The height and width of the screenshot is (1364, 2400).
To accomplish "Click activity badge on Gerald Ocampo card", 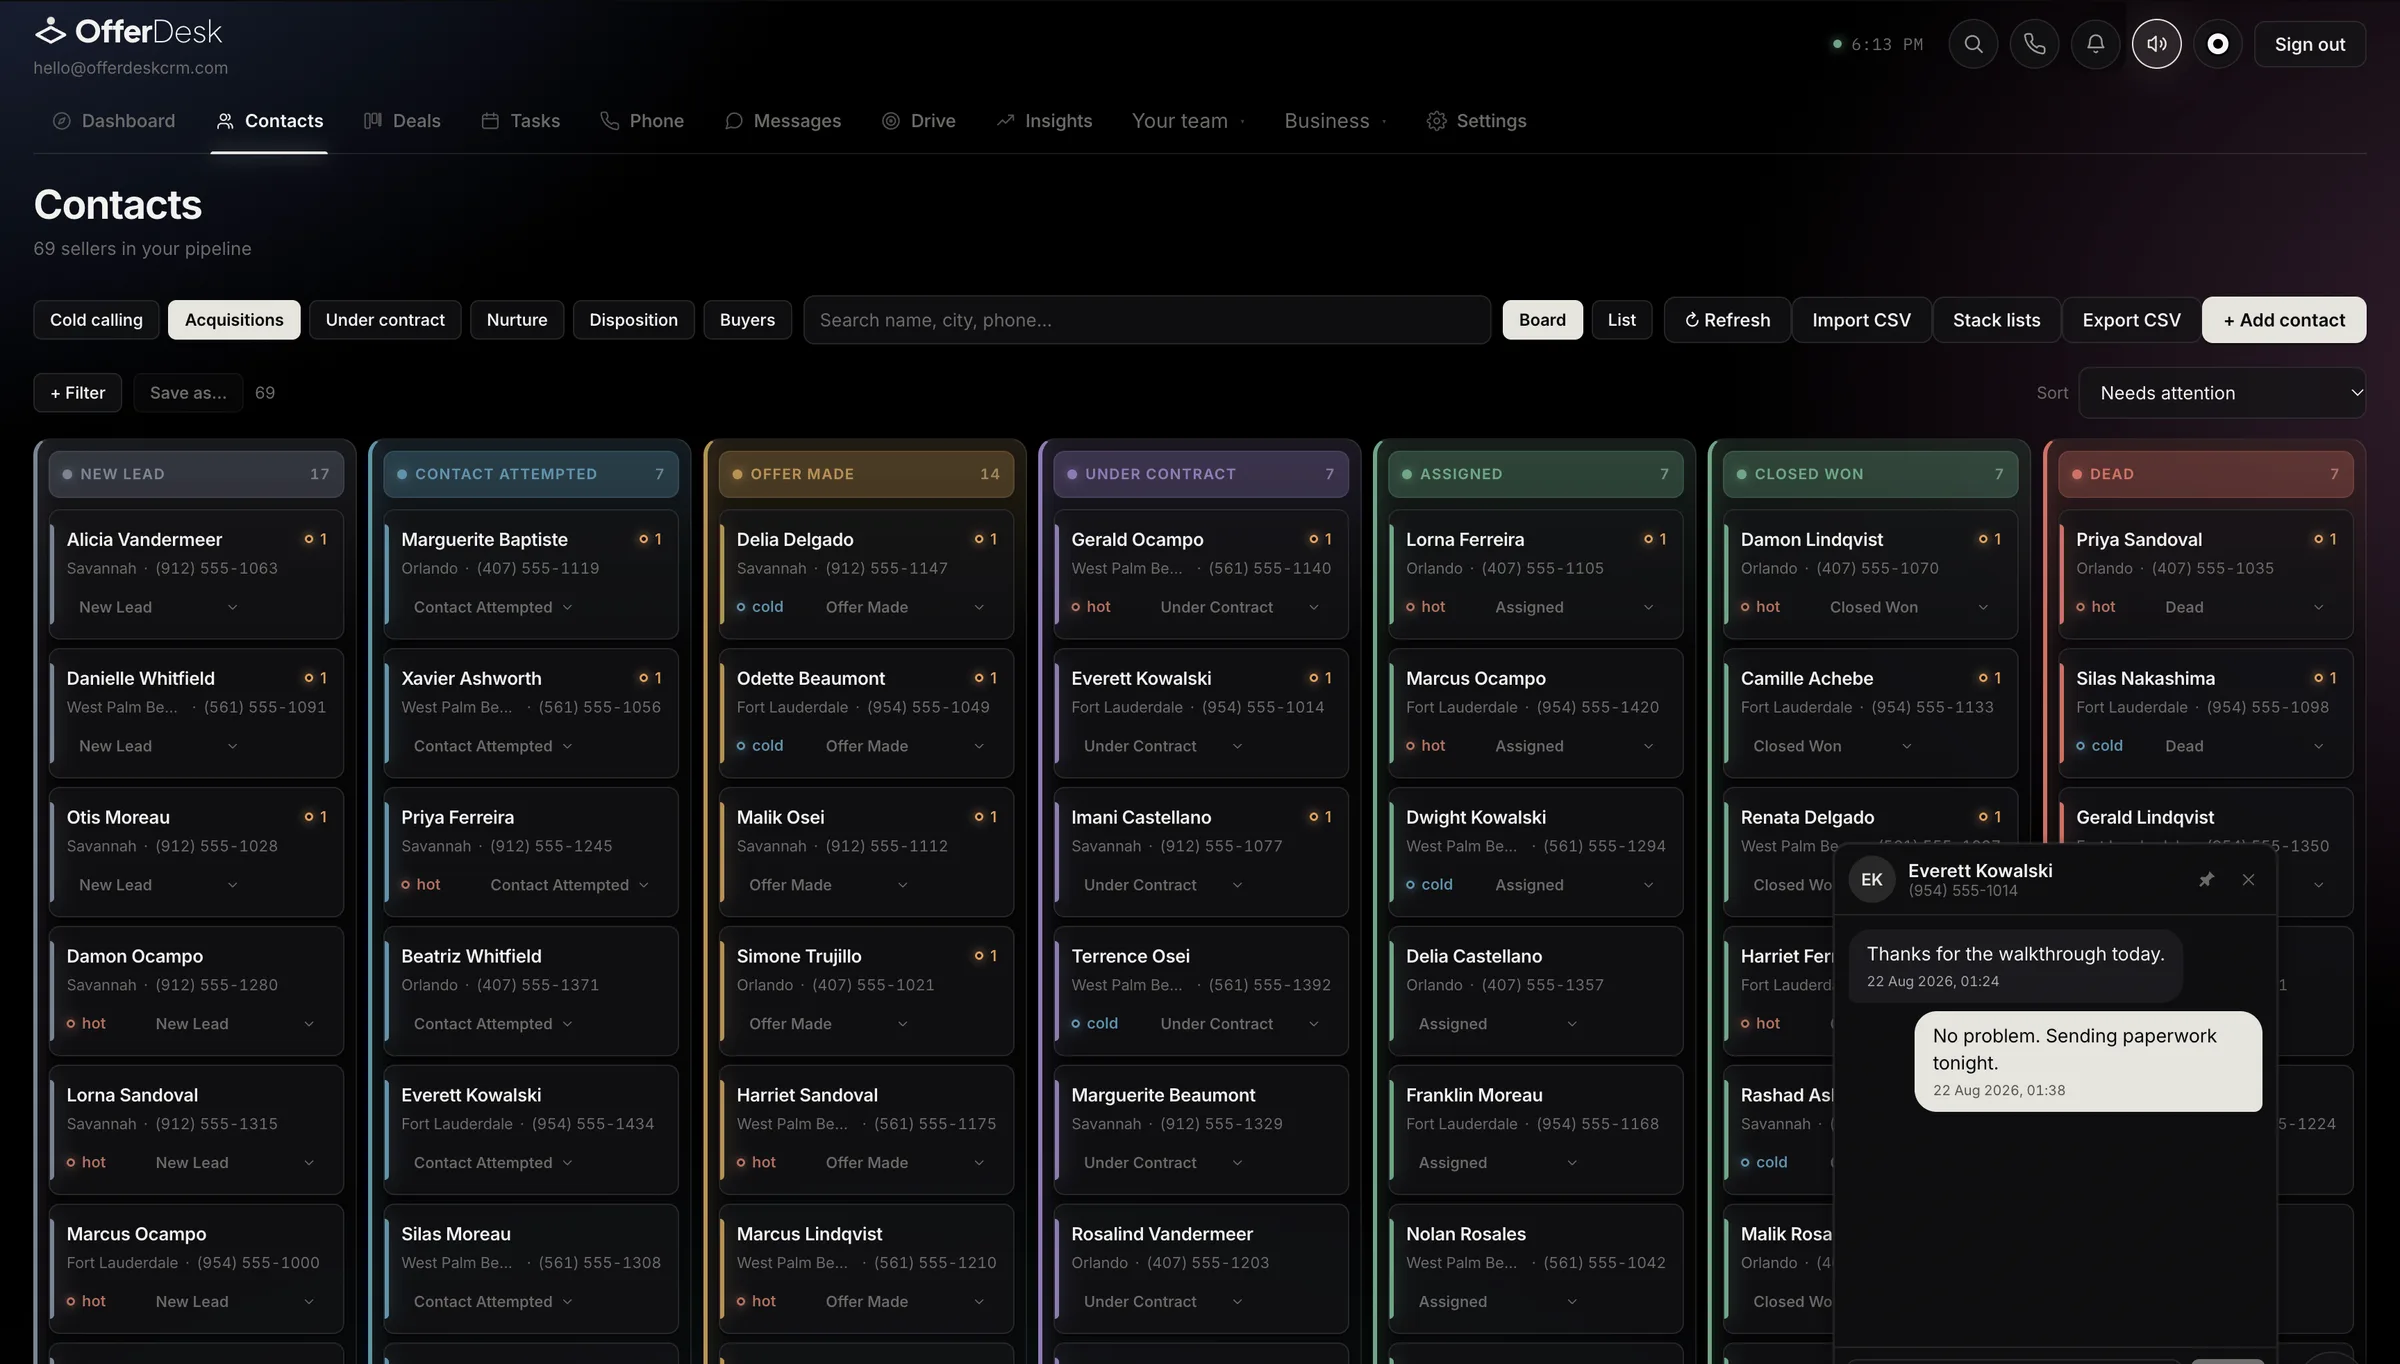I will click(1320, 539).
